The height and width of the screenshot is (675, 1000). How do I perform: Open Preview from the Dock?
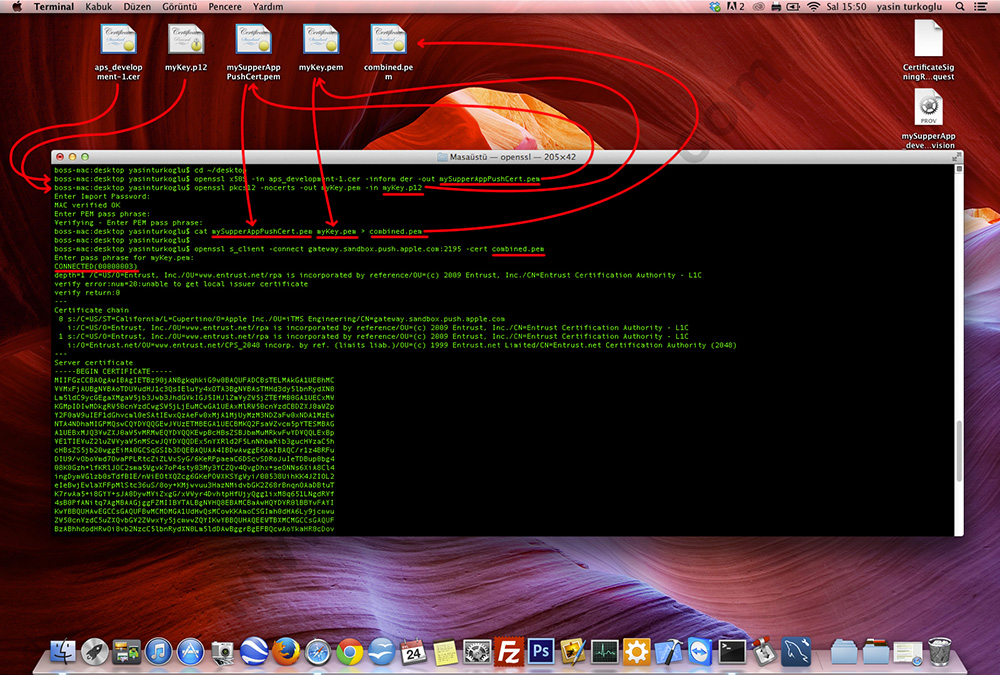573,651
